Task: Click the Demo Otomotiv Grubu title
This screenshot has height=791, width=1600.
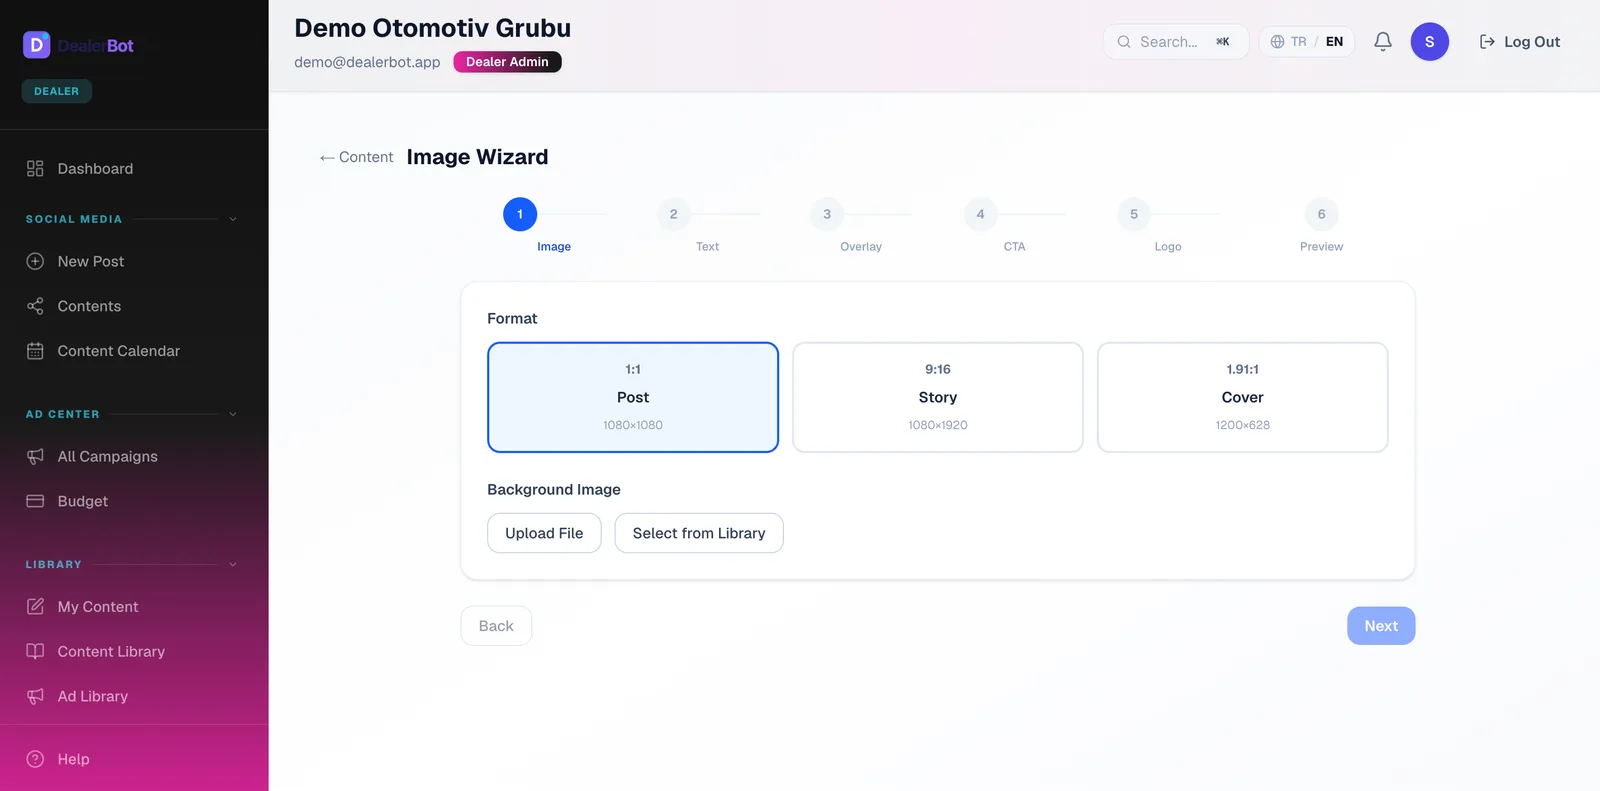Action: pos(433,28)
